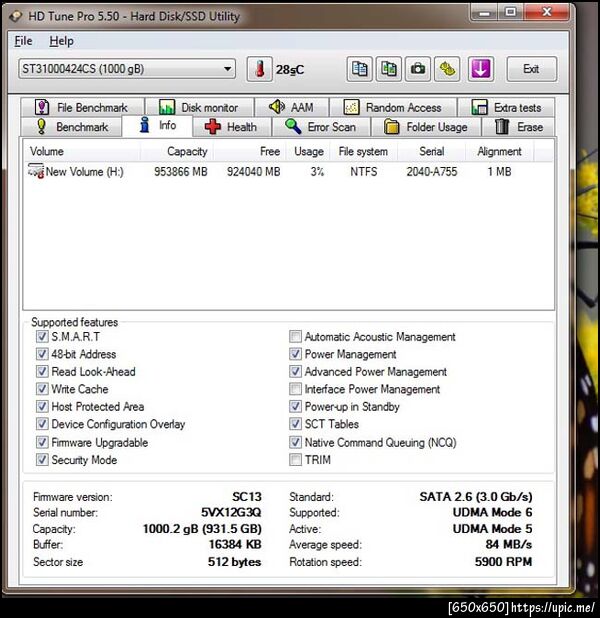Click the File system column header
The width and height of the screenshot is (600, 618).
click(363, 151)
